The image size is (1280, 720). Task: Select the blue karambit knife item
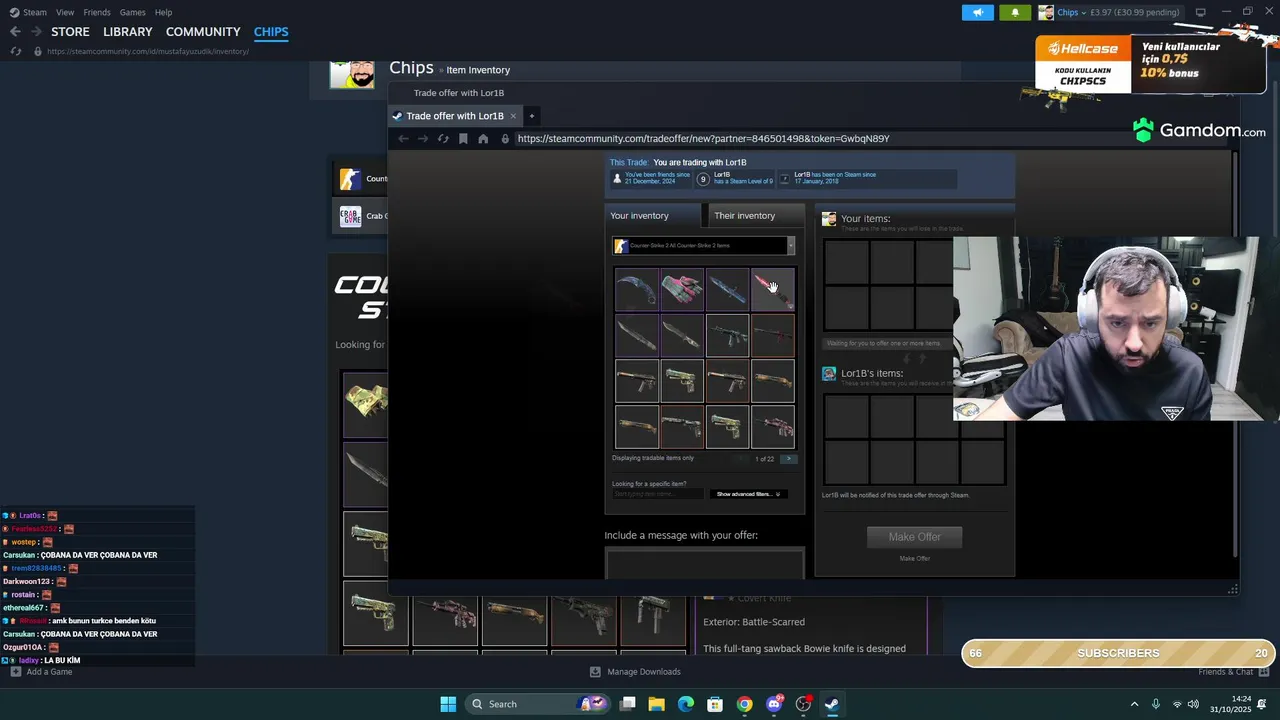tap(637, 290)
